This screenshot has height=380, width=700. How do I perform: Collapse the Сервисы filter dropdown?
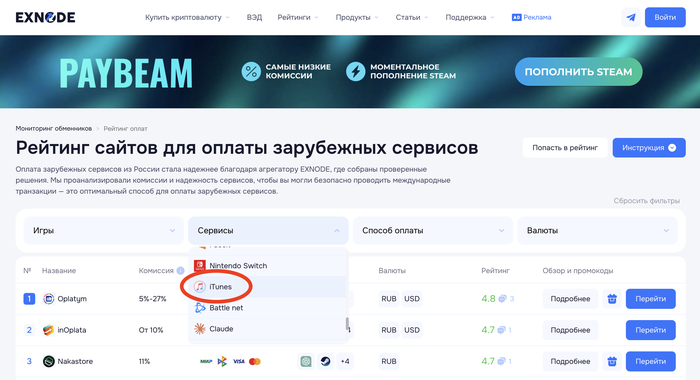(268, 230)
